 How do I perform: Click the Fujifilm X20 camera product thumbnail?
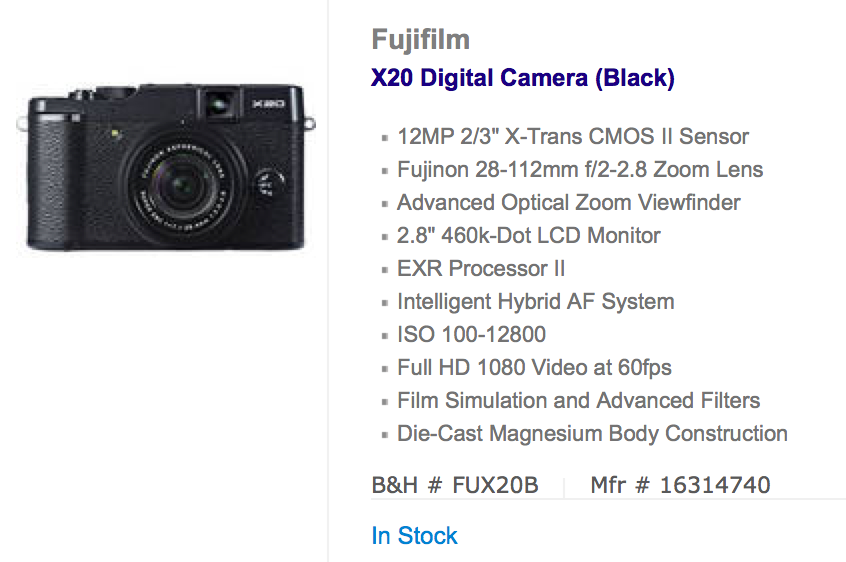[166, 167]
